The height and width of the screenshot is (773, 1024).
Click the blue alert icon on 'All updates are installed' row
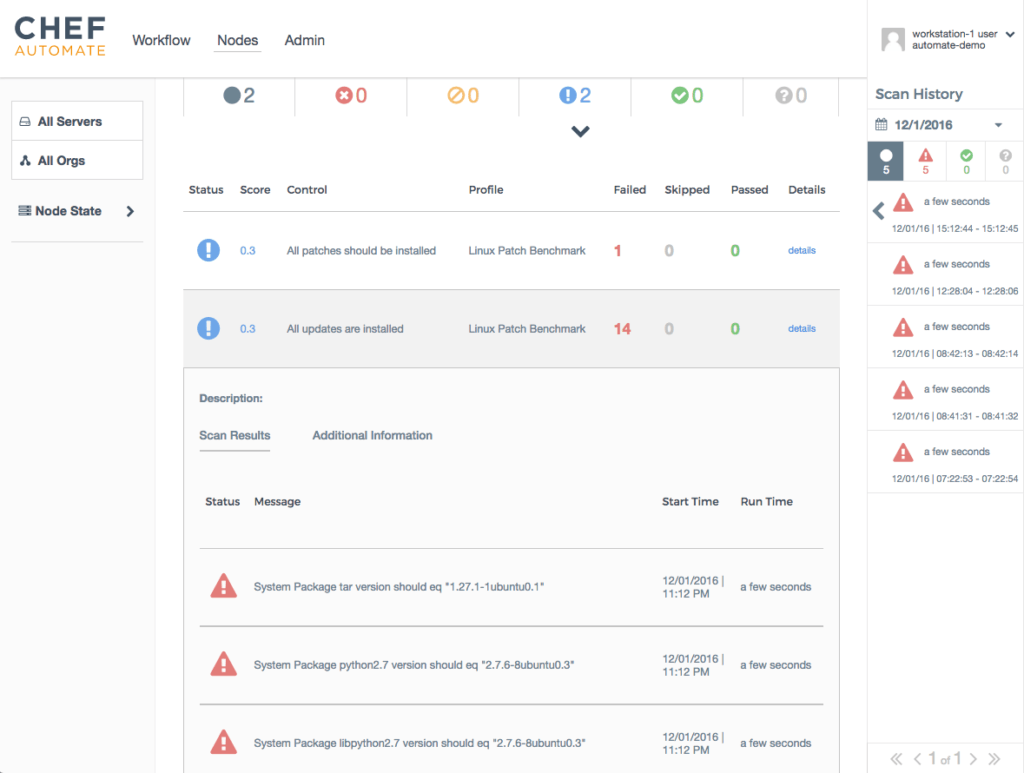tap(208, 328)
